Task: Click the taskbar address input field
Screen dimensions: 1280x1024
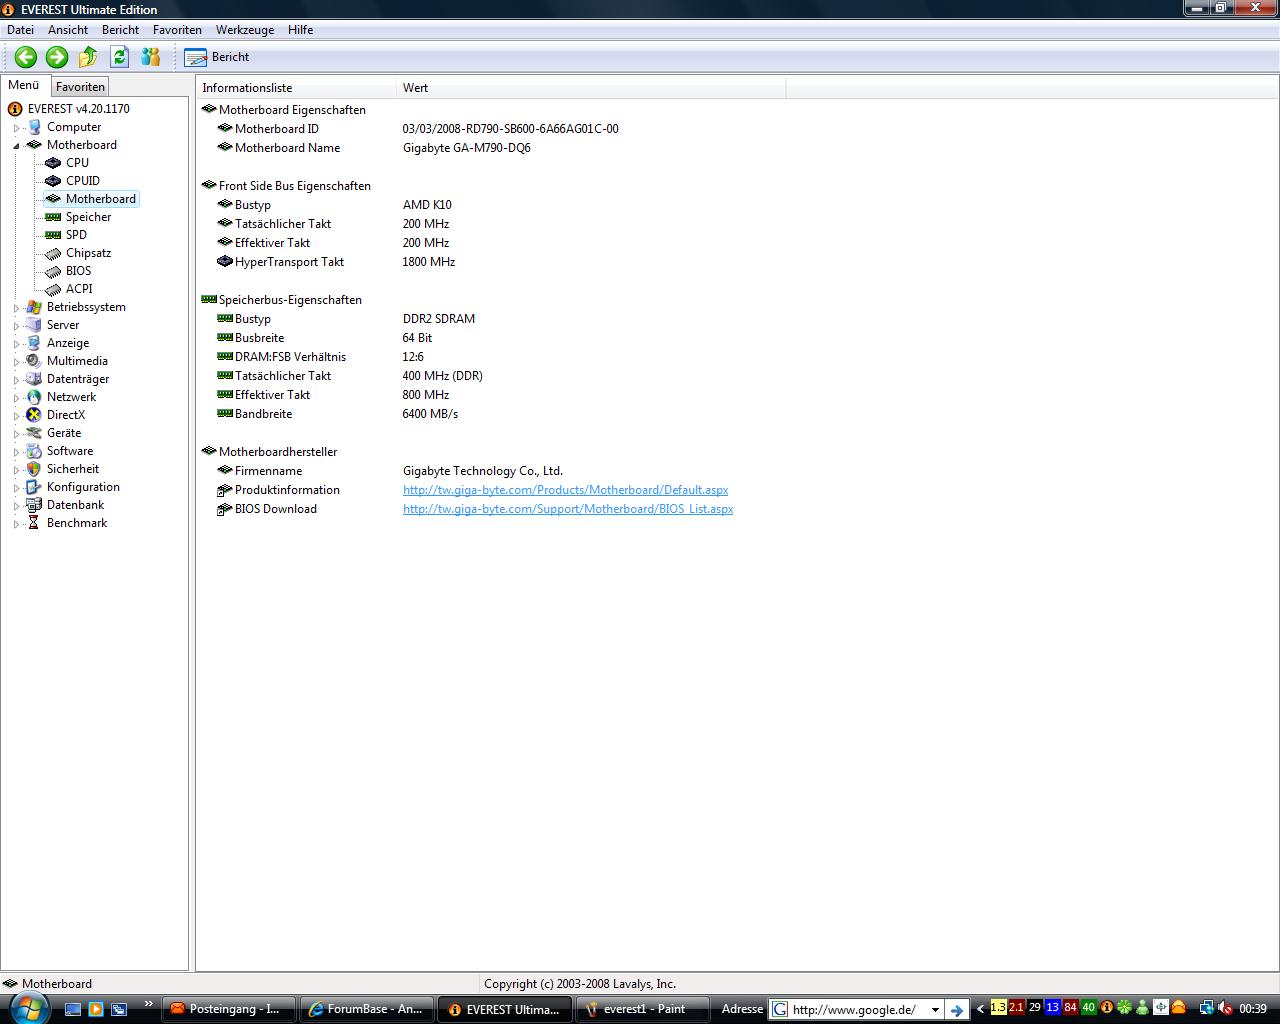Action: (x=857, y=1009)
